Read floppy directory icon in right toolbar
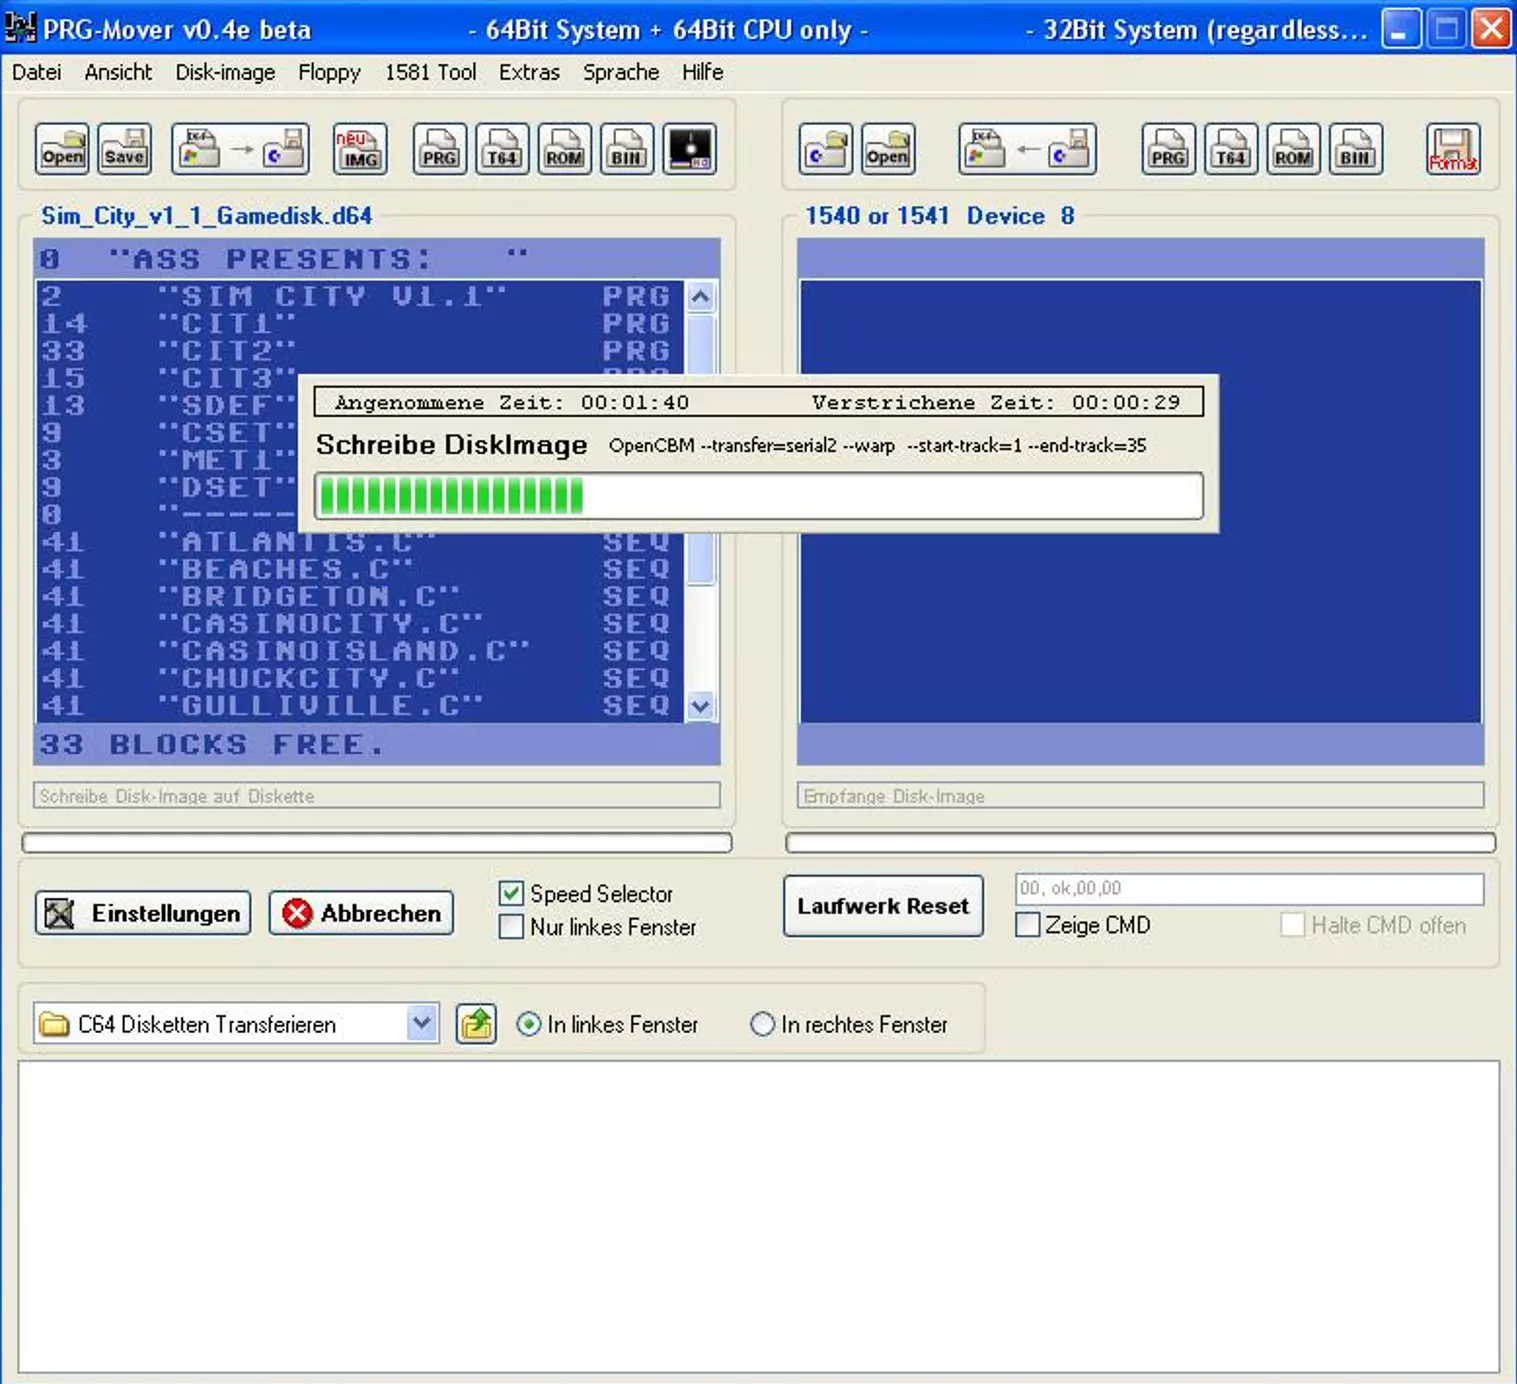The width and height of the screenshot is (1517, 1384). (826, 150)
